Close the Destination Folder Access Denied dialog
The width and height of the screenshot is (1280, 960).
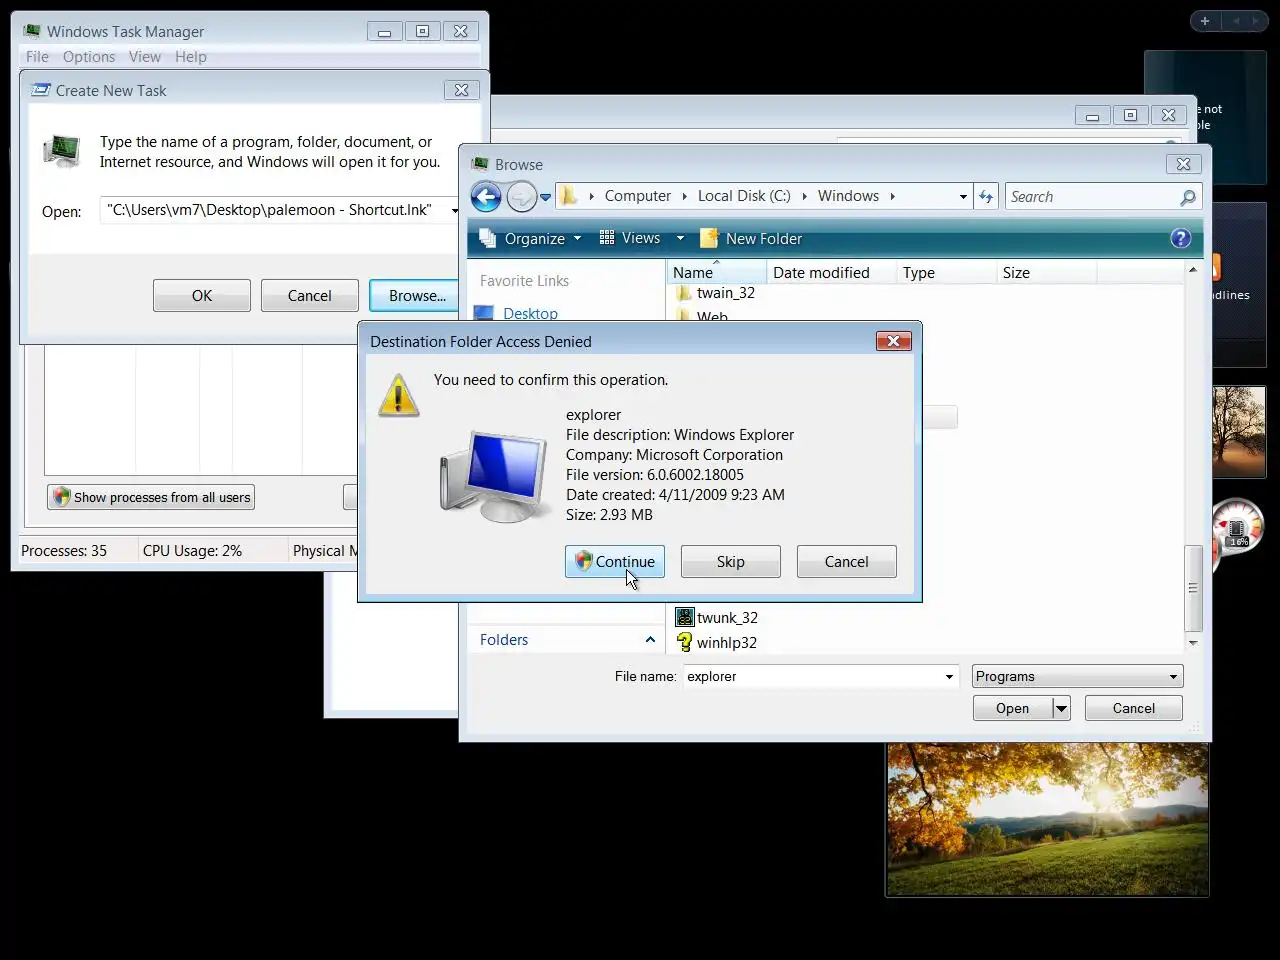click(x=893, y=341)
